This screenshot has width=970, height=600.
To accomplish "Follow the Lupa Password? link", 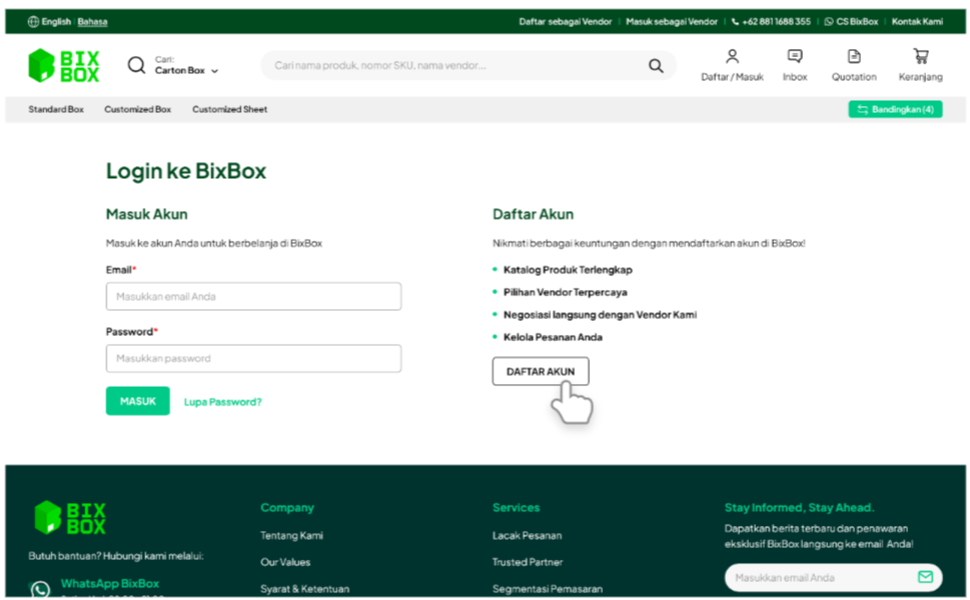I will click(x=223, y=402).
